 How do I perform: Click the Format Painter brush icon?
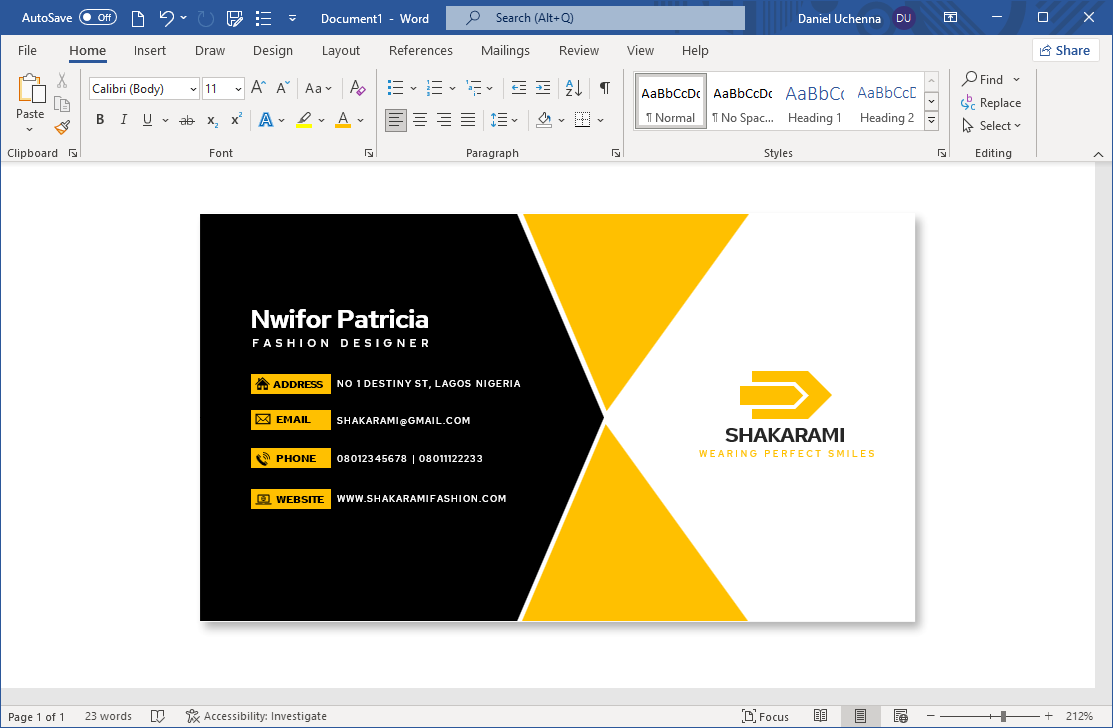62,127
